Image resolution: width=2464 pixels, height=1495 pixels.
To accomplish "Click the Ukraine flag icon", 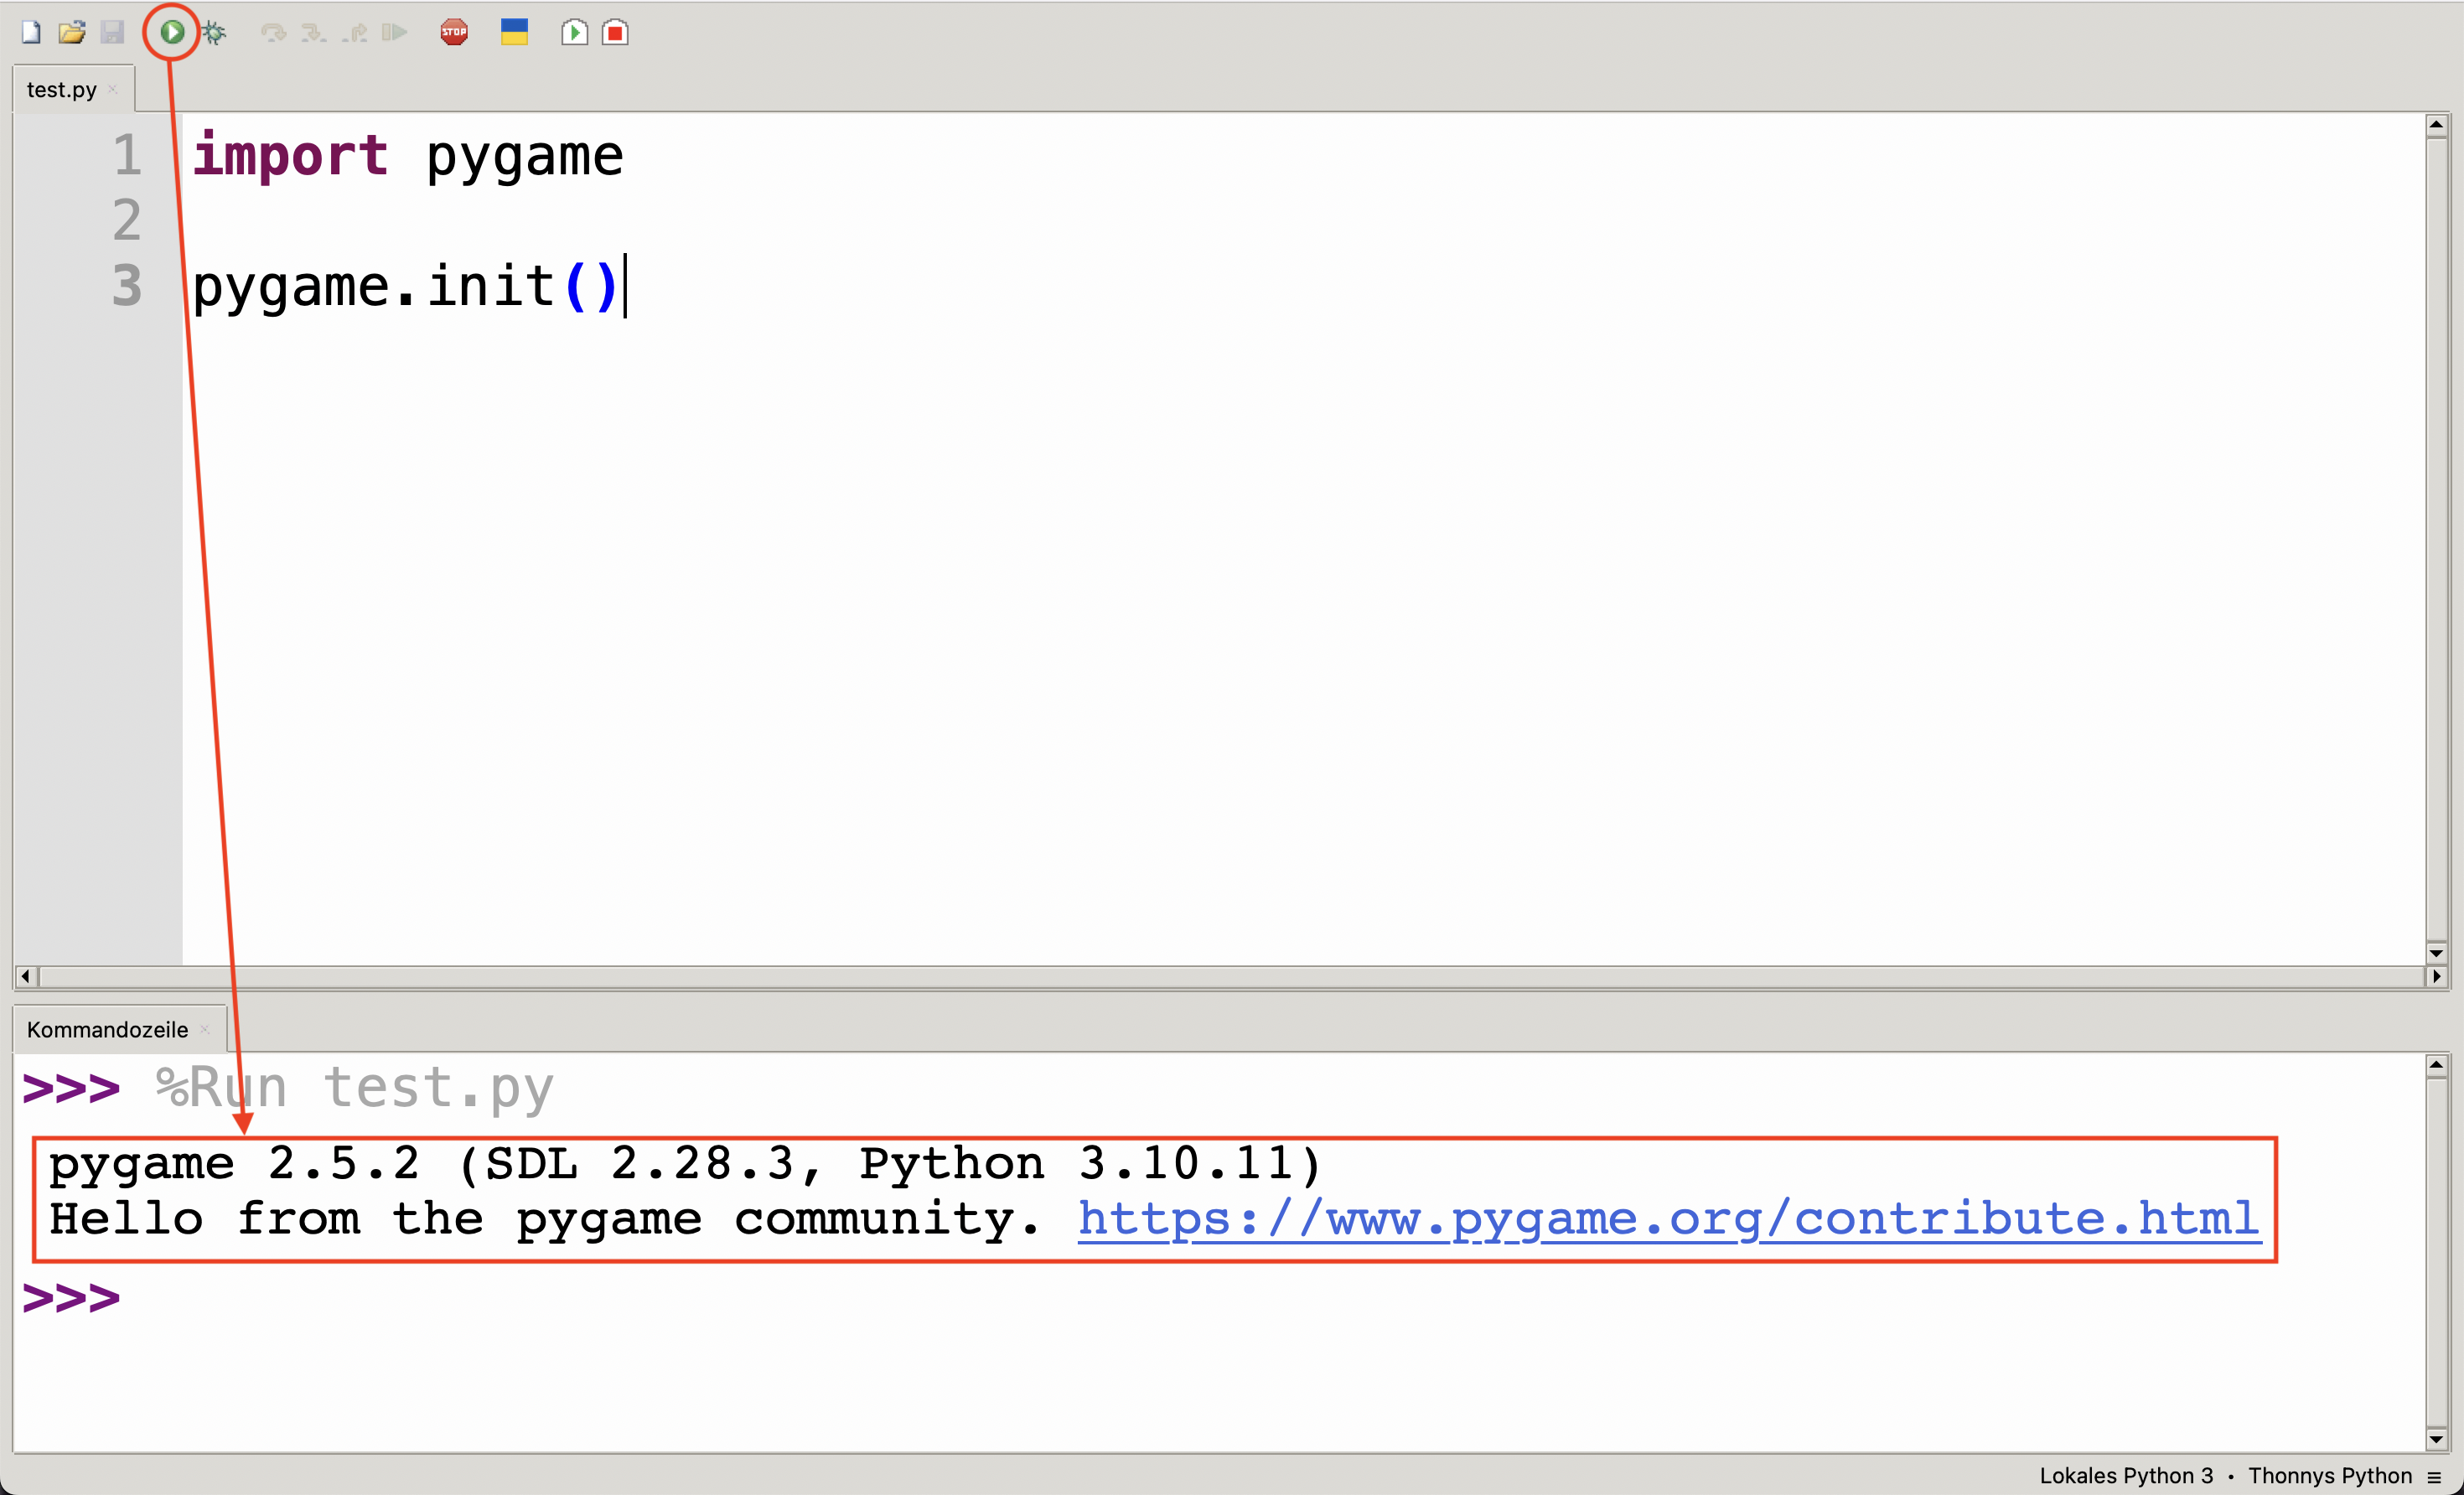I will tap(514, 32).
